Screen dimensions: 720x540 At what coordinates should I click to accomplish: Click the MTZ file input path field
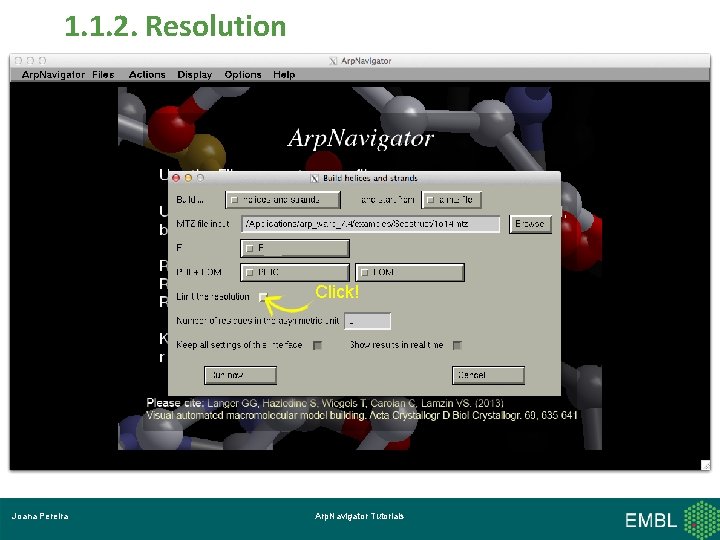371,224
